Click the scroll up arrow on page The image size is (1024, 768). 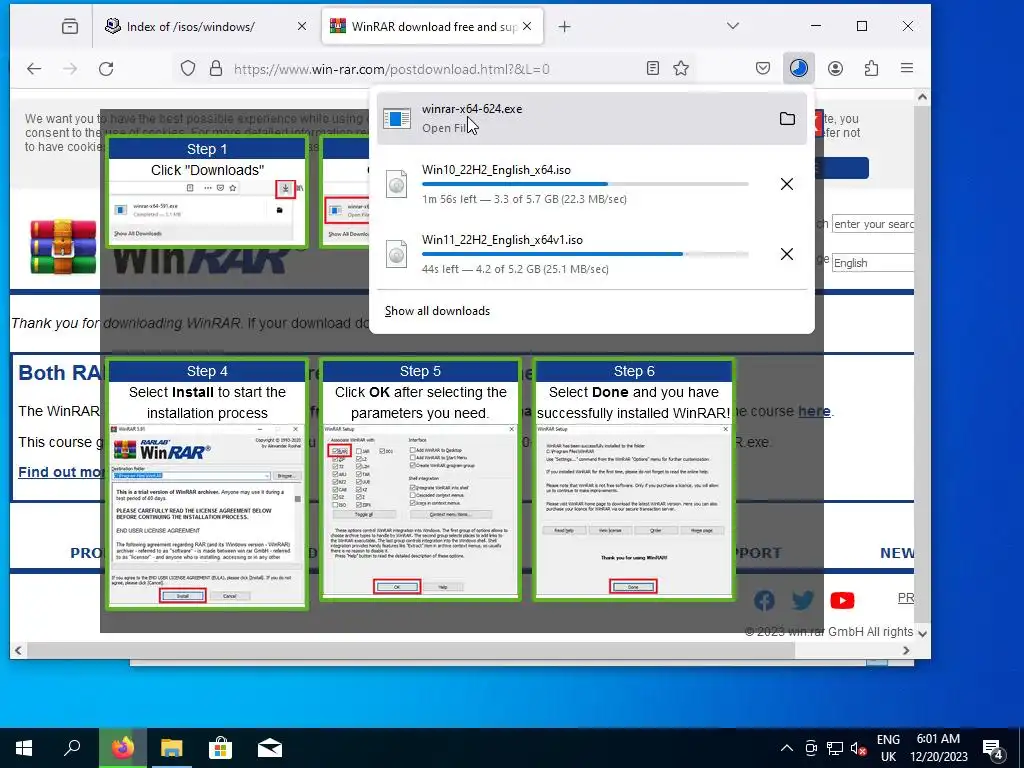(922, 97)
